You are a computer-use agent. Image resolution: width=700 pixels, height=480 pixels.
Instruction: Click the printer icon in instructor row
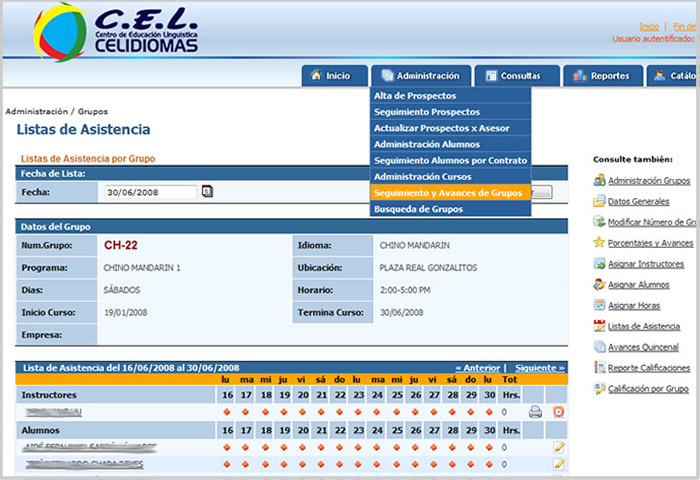[535, 412]
